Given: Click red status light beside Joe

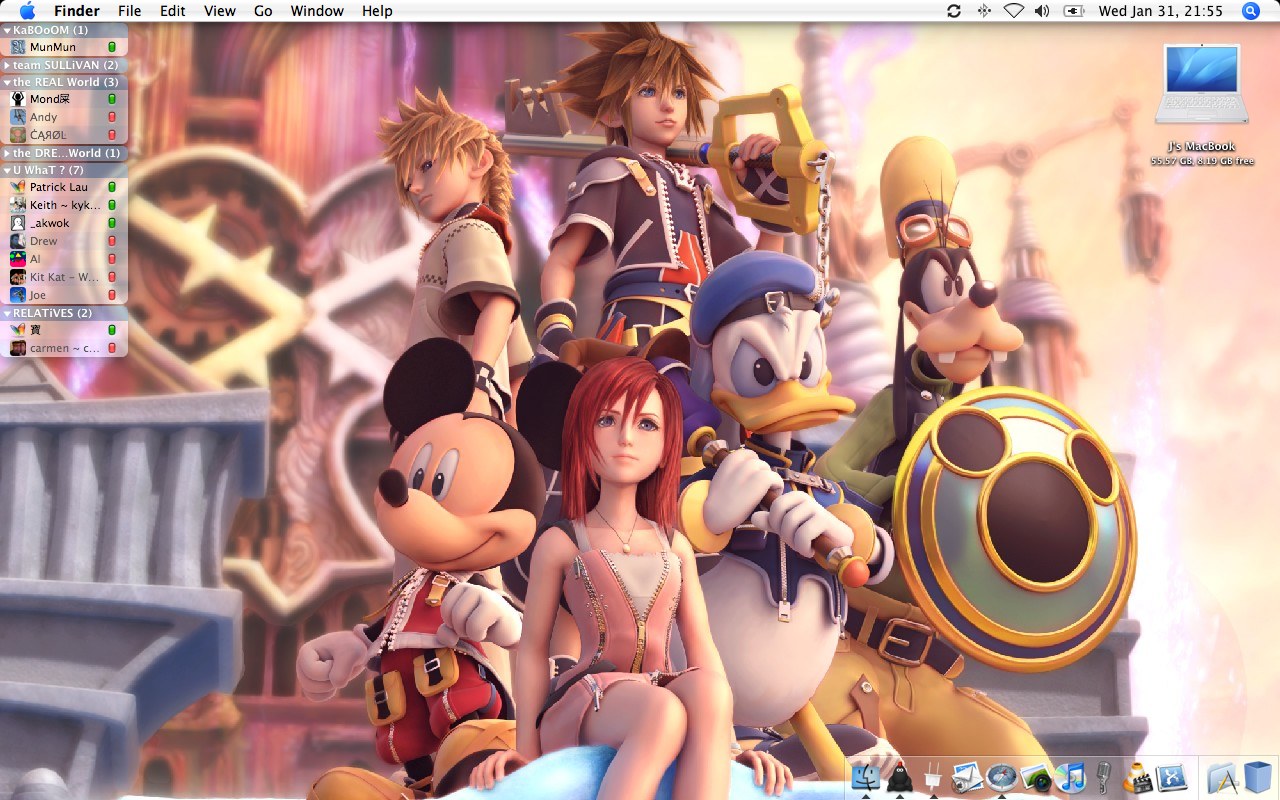Looking at the screenshot, I should (x=112, y=295).
